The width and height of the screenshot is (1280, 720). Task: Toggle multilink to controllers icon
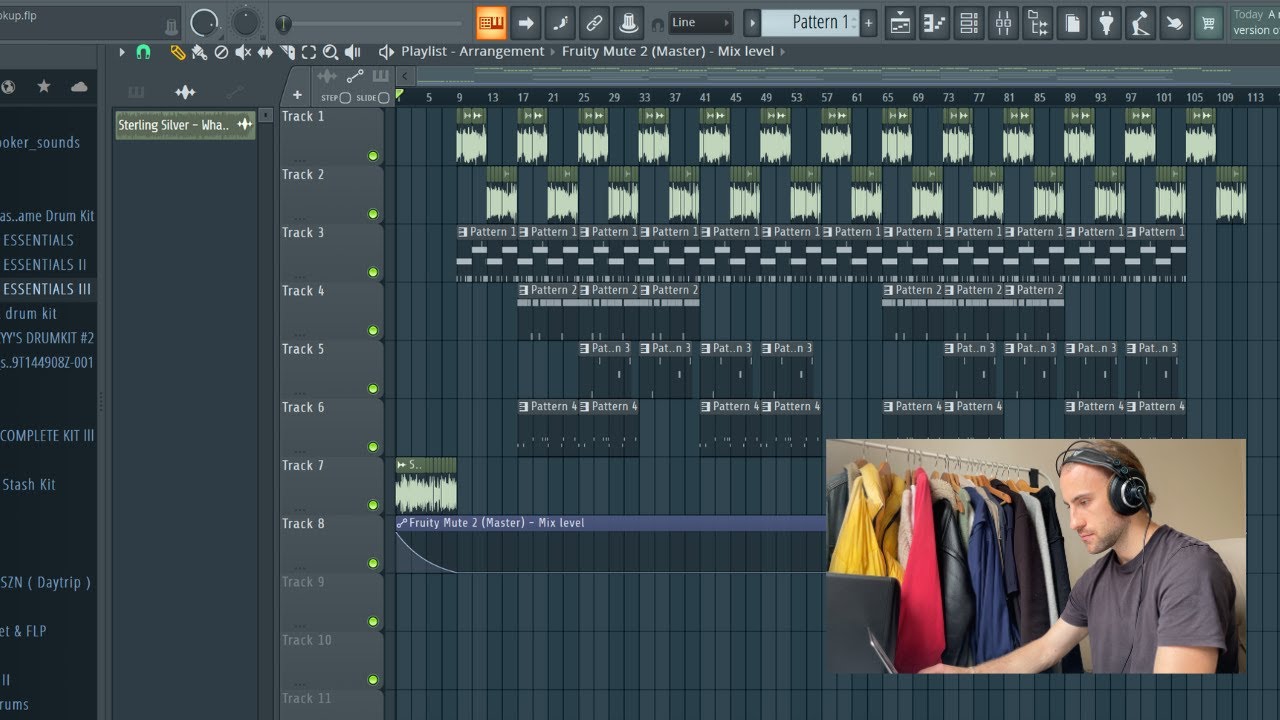[594, 22]
